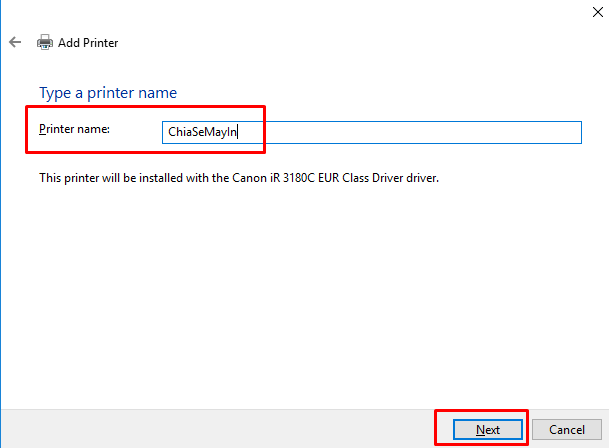Go back with the back arrow
Screen dimensions: 609x448
tap(15, 42)
